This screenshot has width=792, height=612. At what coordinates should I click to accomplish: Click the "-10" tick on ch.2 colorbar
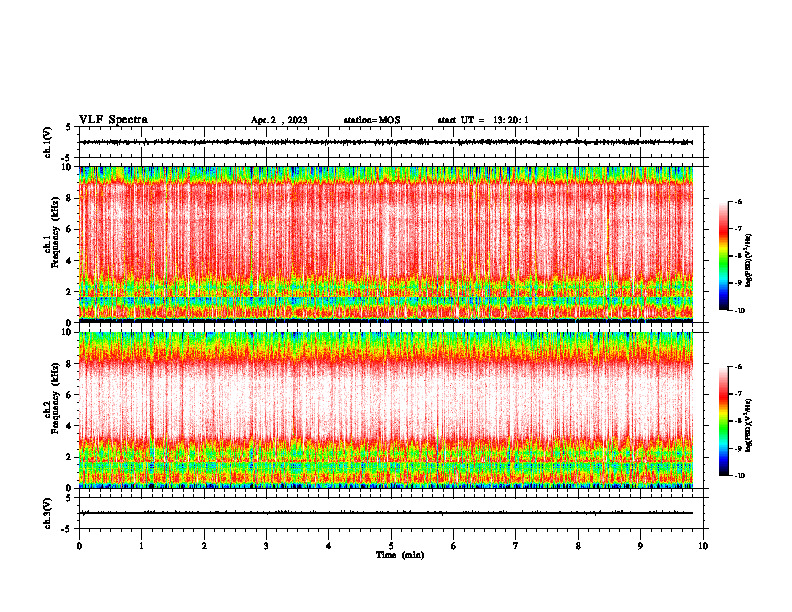[739, 476]
